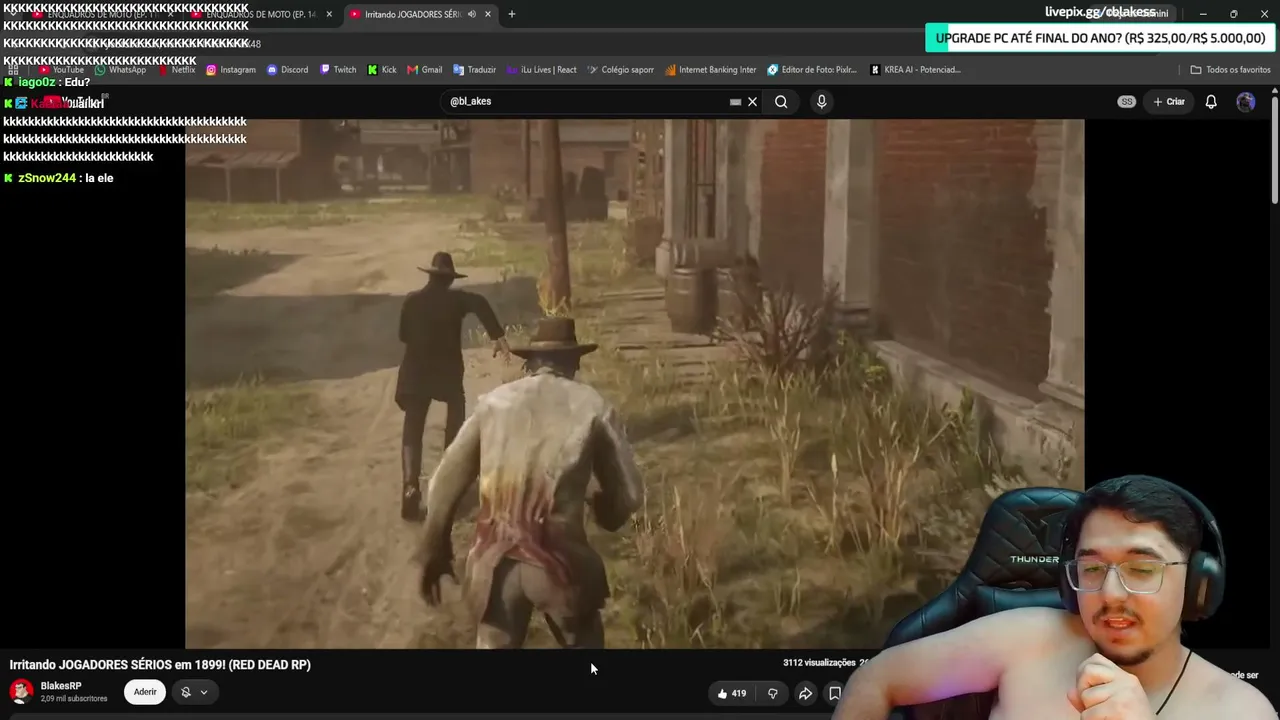The width and height of the screenshot is (1280, 720).
Task: Clear the YouTube search text
Action: [x=753, y=101]
